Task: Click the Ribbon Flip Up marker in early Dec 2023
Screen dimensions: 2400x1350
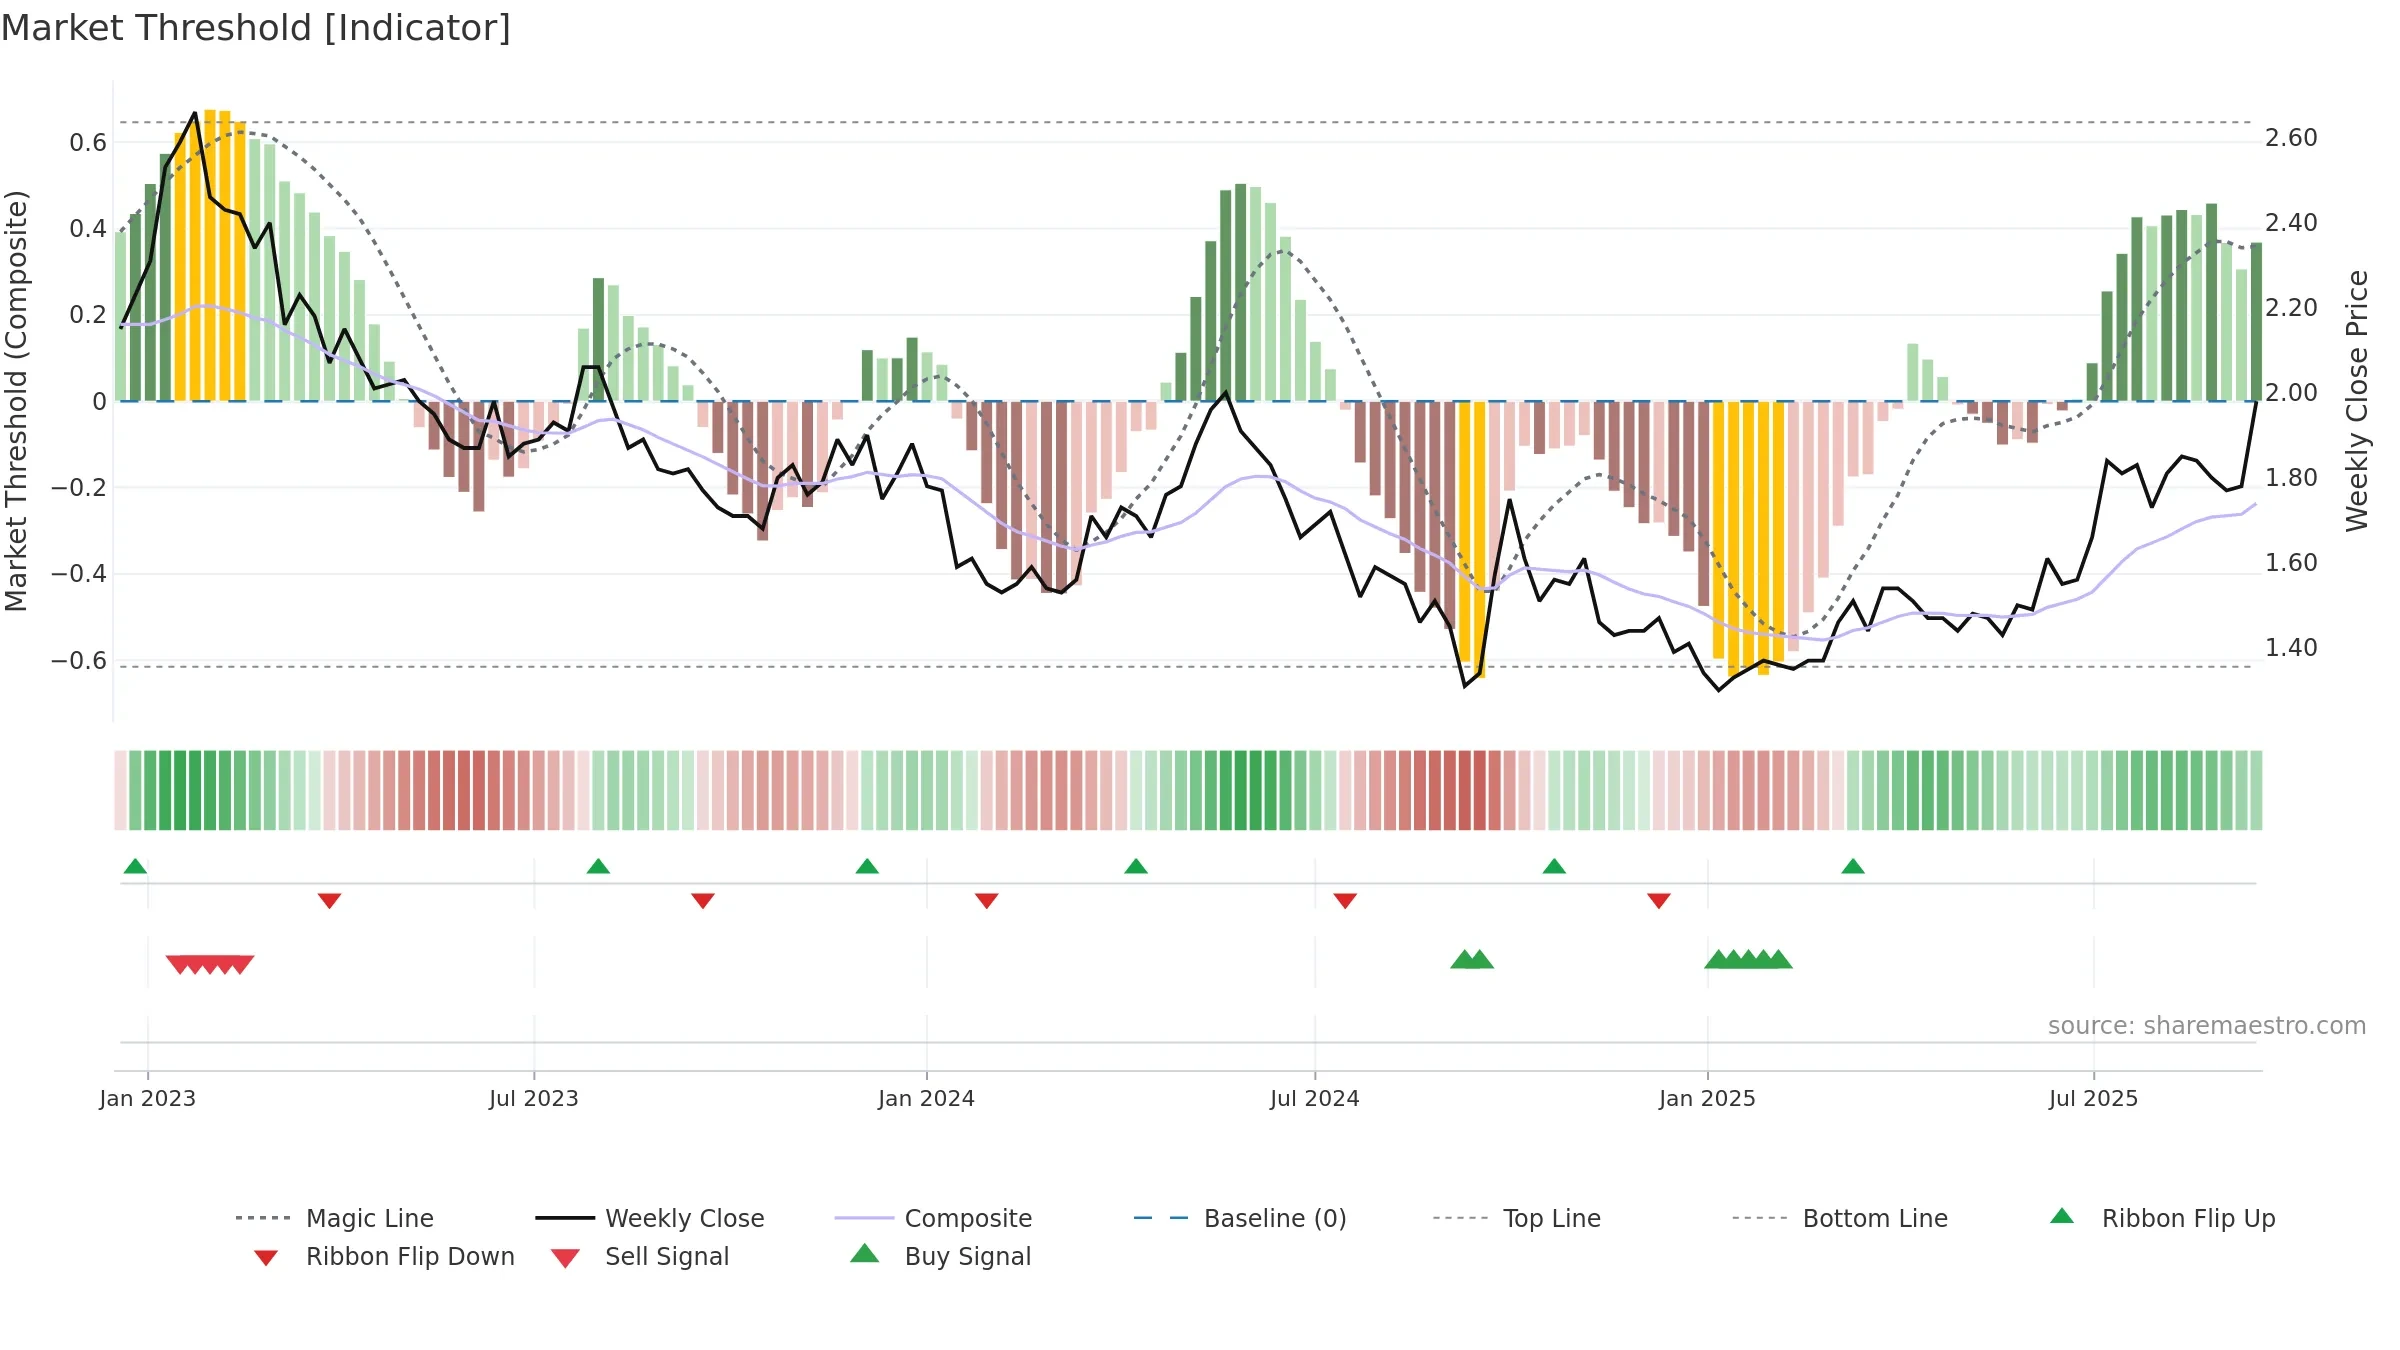Action: click(x=867, y=866)
